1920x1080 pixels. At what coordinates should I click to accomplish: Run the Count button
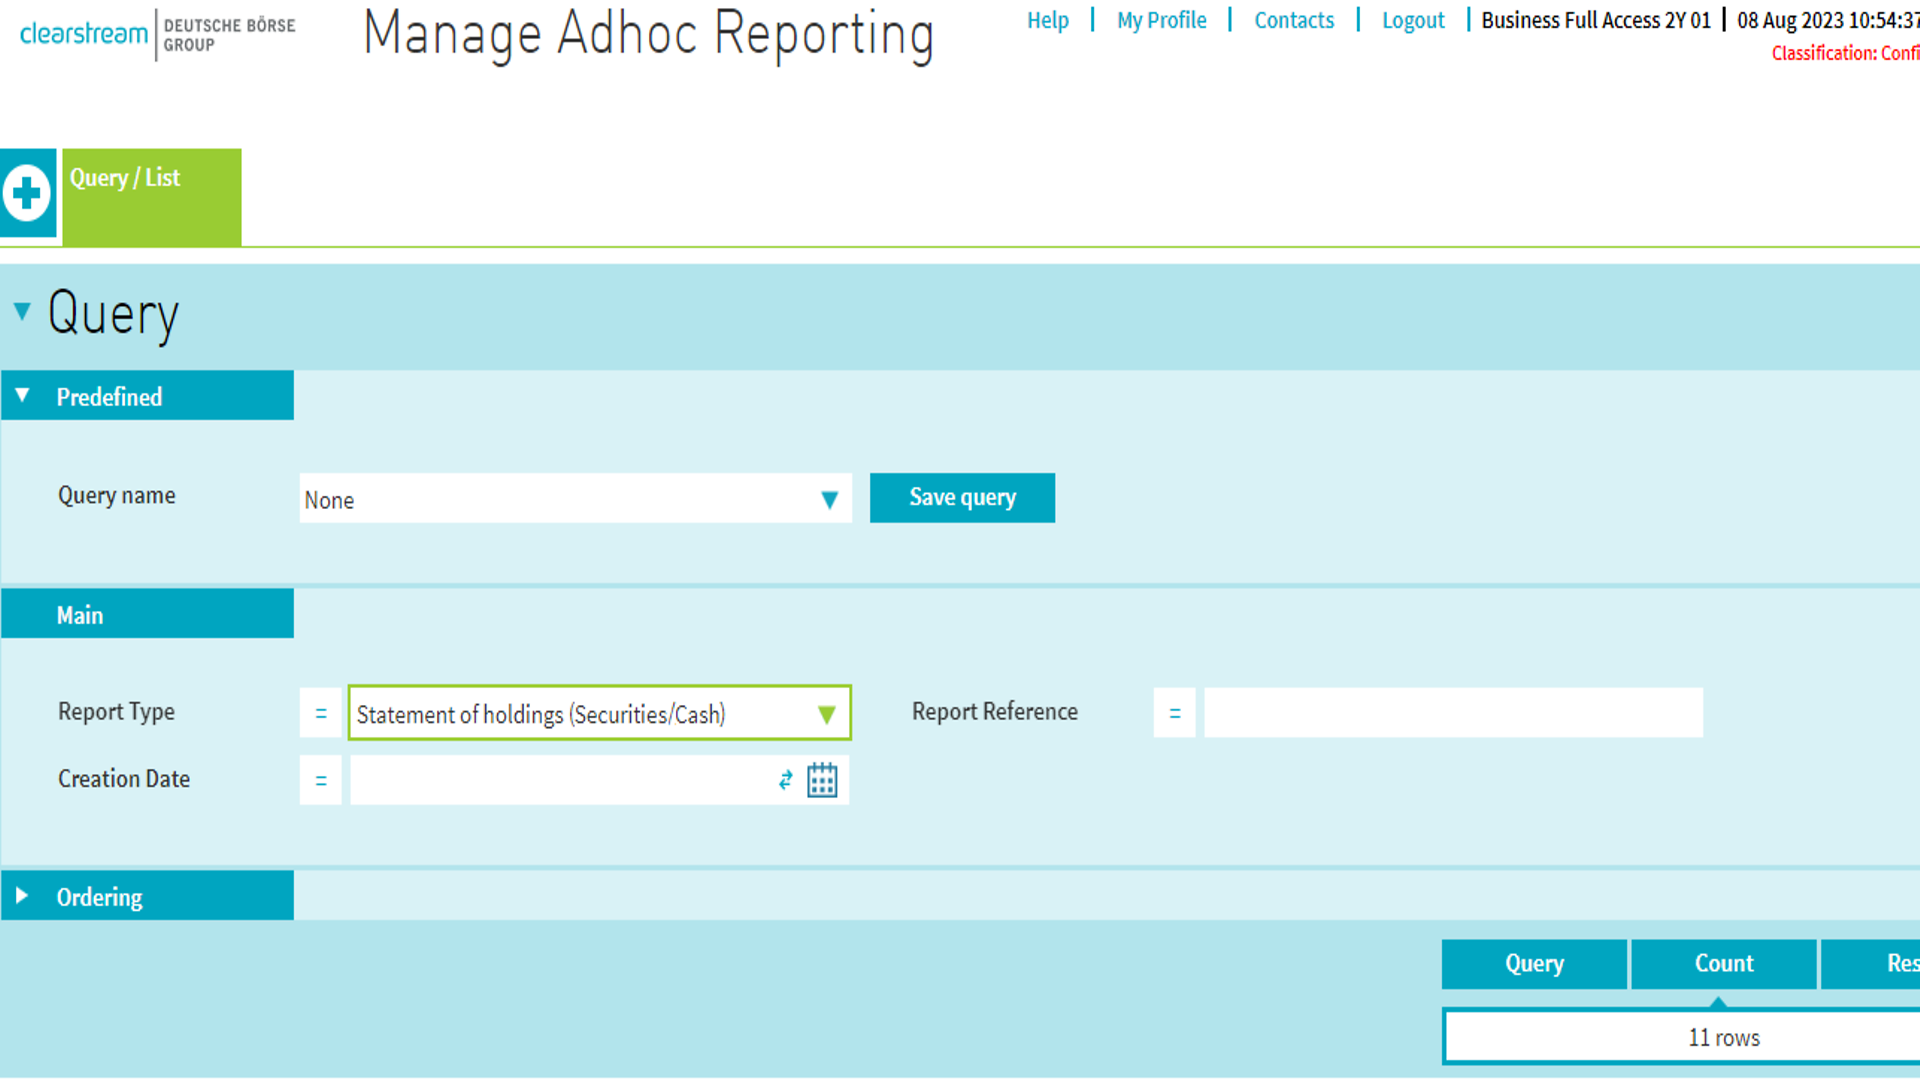click(1723, 963)
